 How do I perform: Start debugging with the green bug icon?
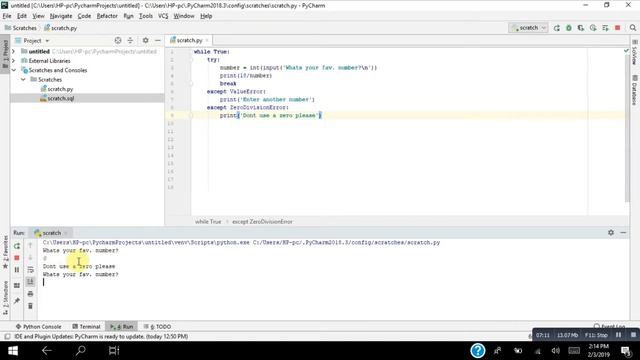click(x=569, y=28)
